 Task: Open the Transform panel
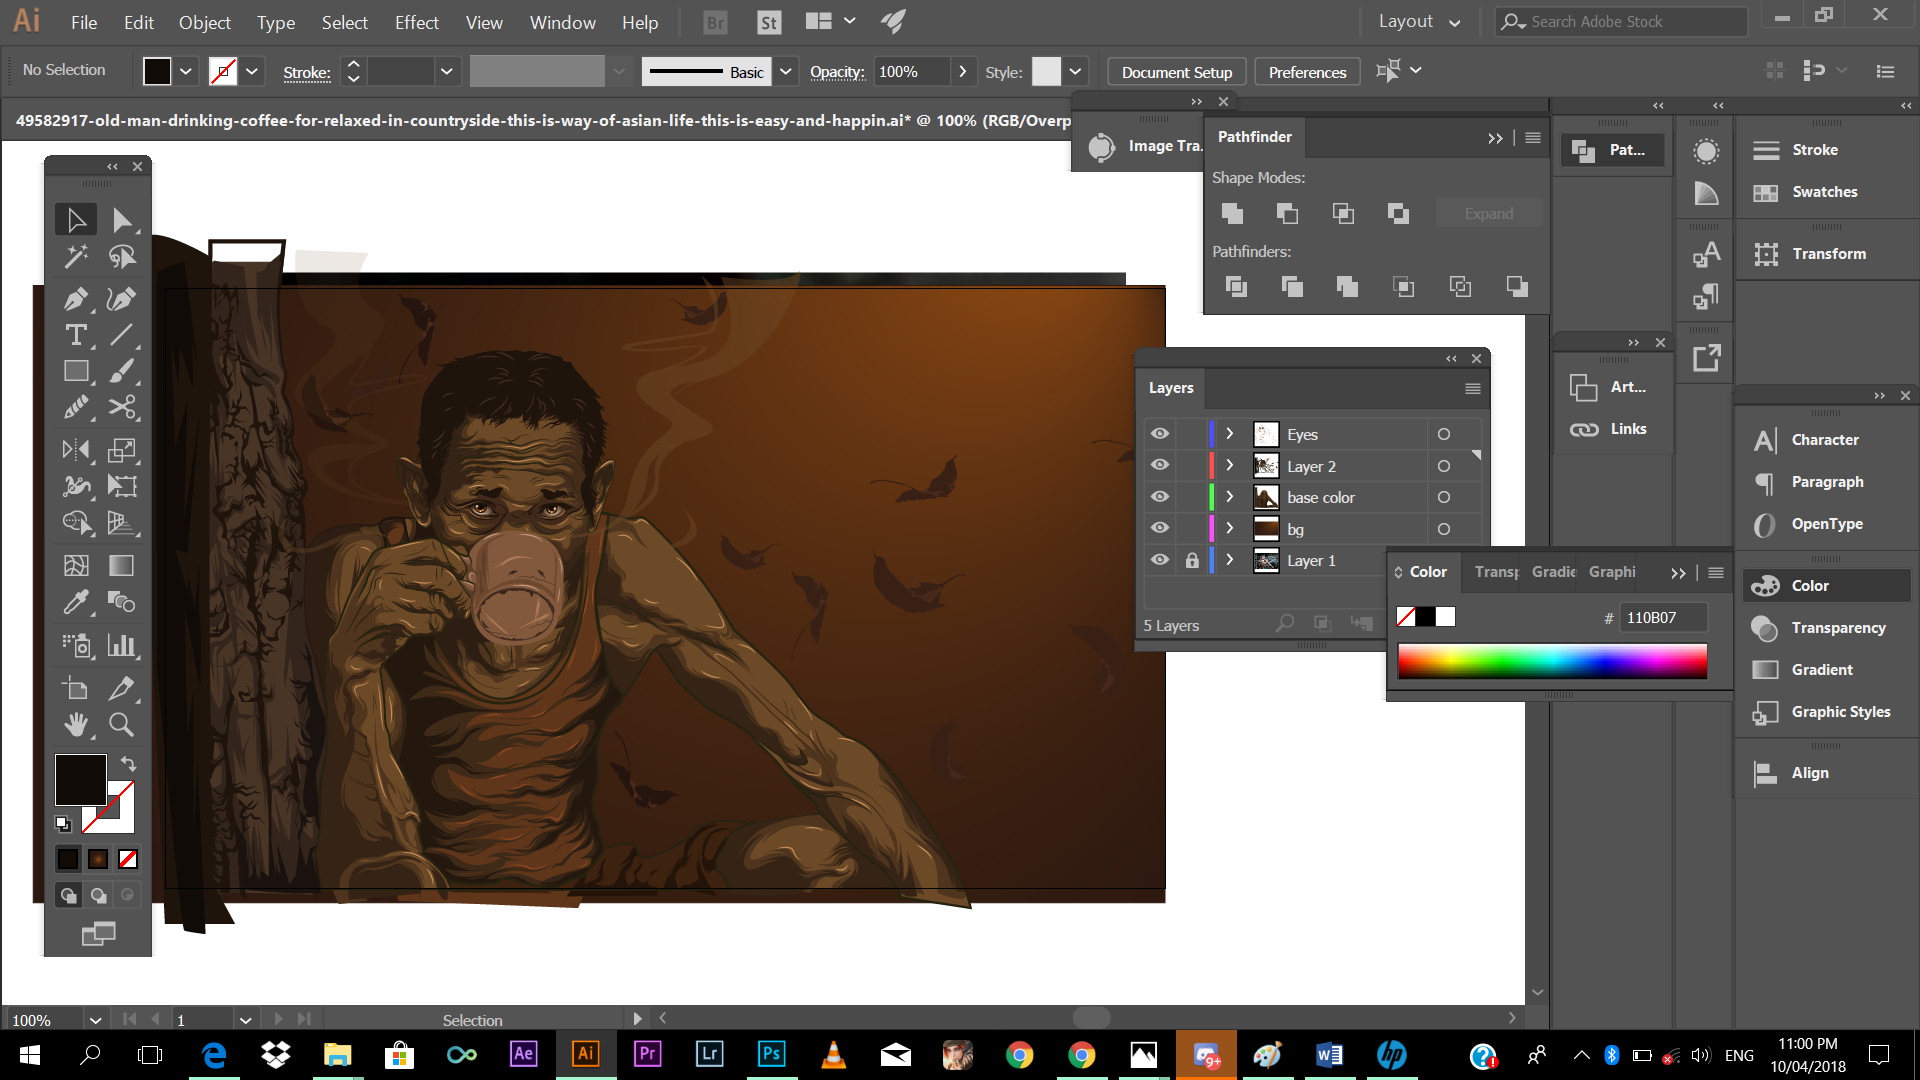click(1810, 254)
